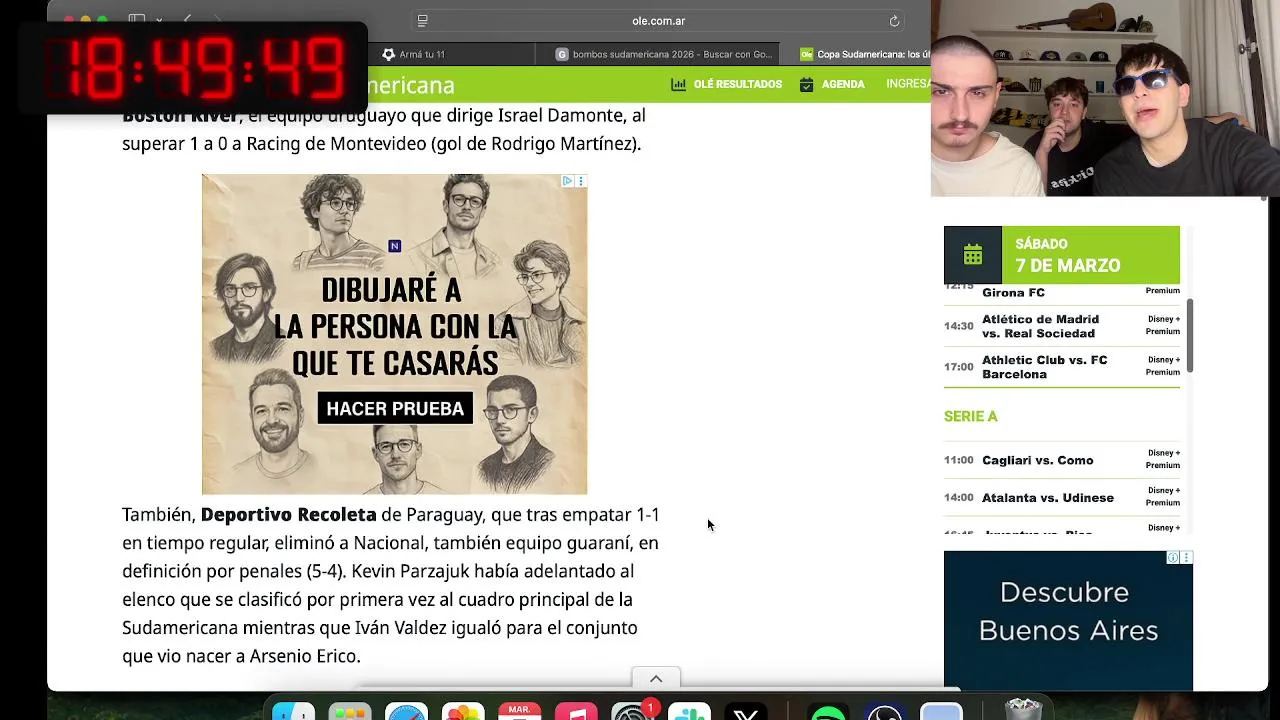Open Launchpad from the Dock
Viewport: 1280px width, 720px height.
tap(350, 712)
